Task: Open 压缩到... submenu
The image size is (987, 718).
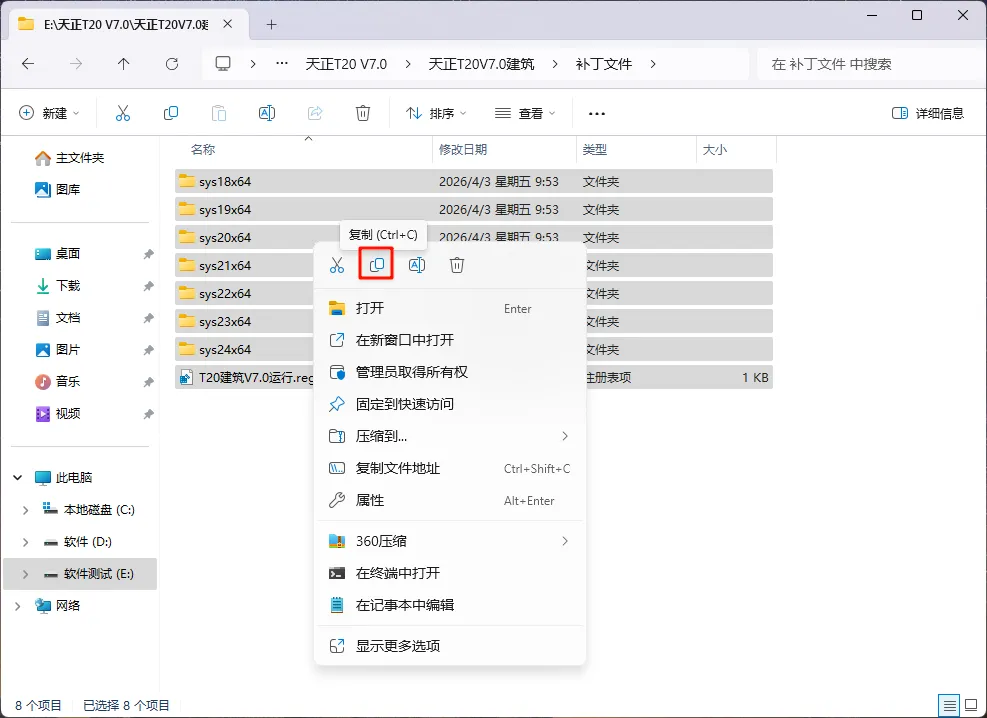Action: pos(449,436)
